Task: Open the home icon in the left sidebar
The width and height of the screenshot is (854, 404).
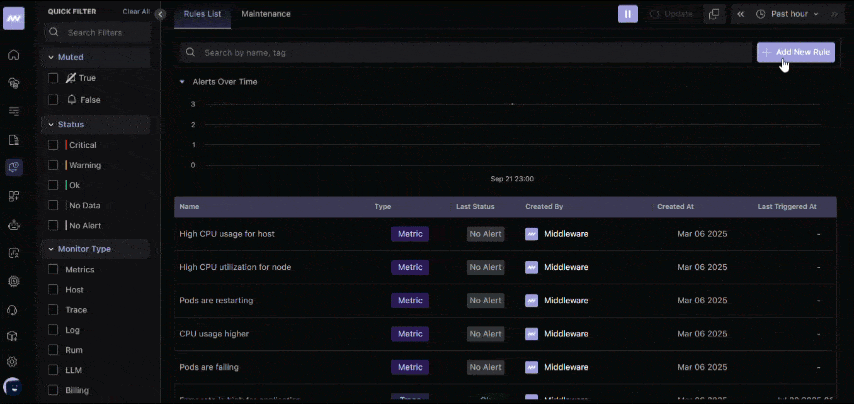Action: tap(14, 55)
